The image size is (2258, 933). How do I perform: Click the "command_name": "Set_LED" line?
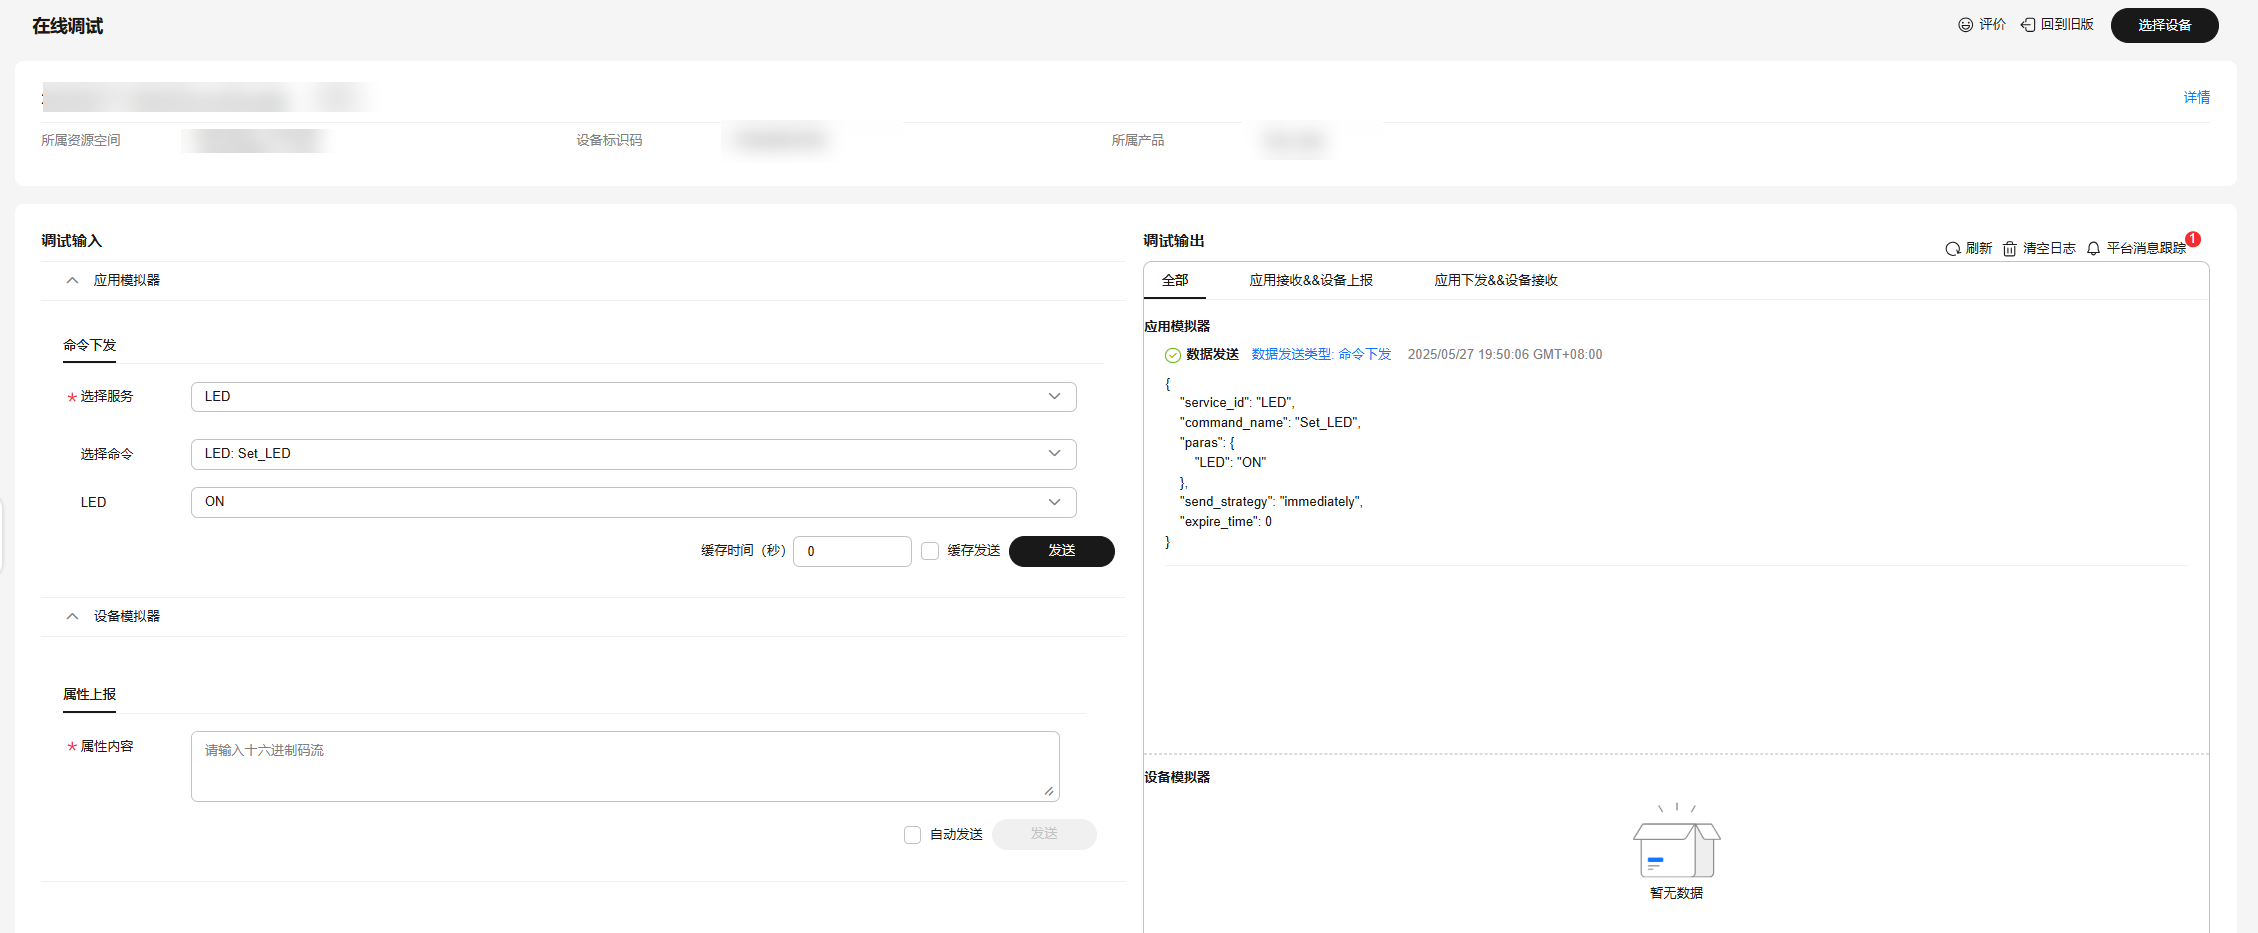(x=1270, y=423)
